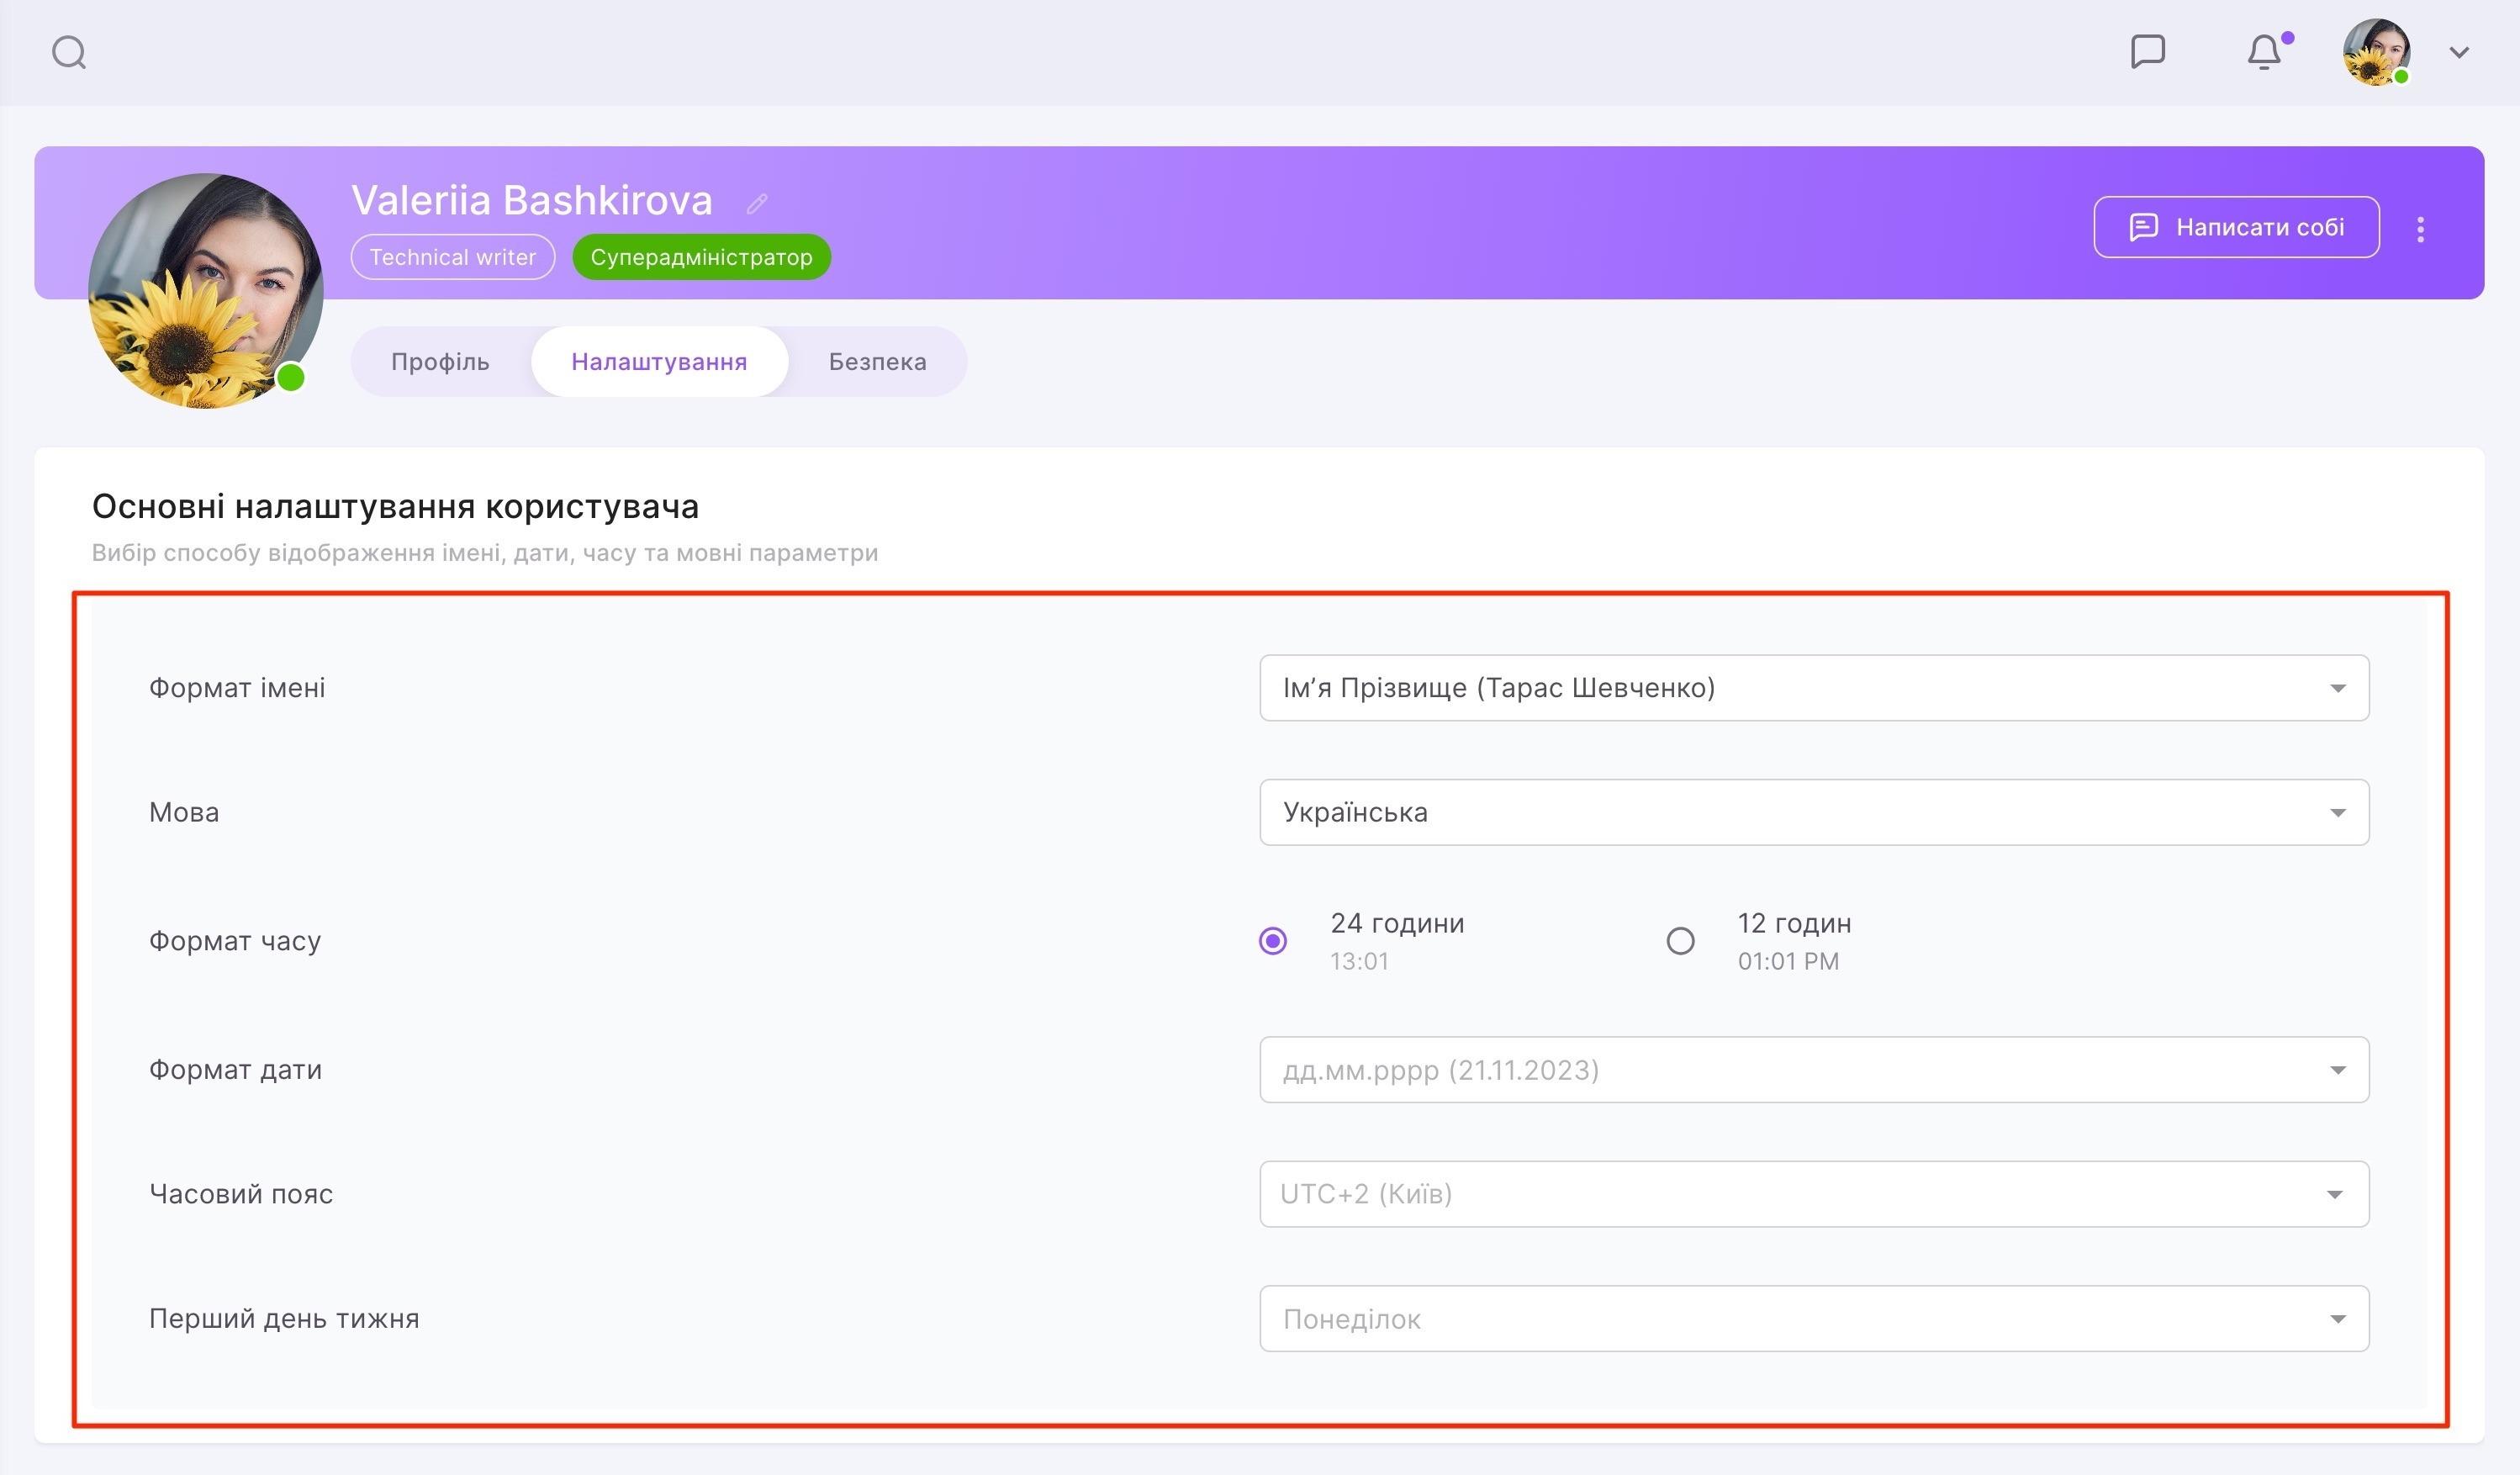Viewport: 2520px width, 1475px height.
Task: Click the Суперадміністратор badge
Action: tap(701, 257)
